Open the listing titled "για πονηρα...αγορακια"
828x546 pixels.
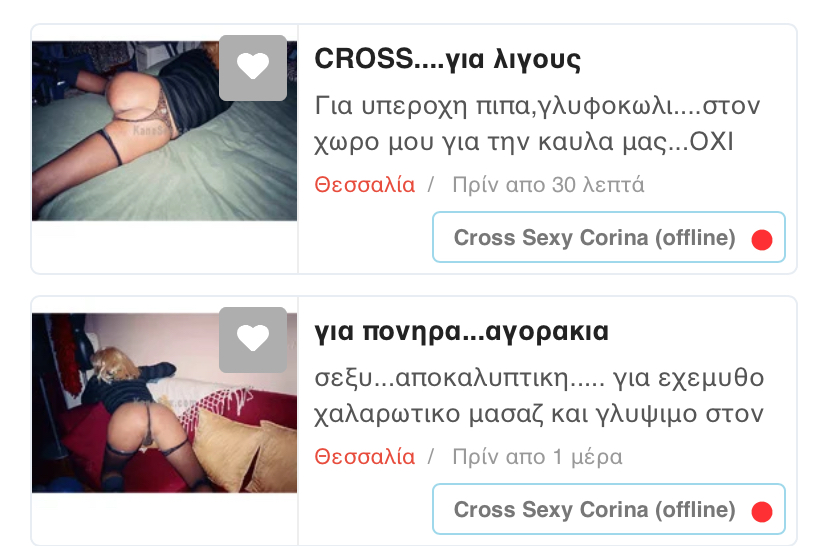461,332
